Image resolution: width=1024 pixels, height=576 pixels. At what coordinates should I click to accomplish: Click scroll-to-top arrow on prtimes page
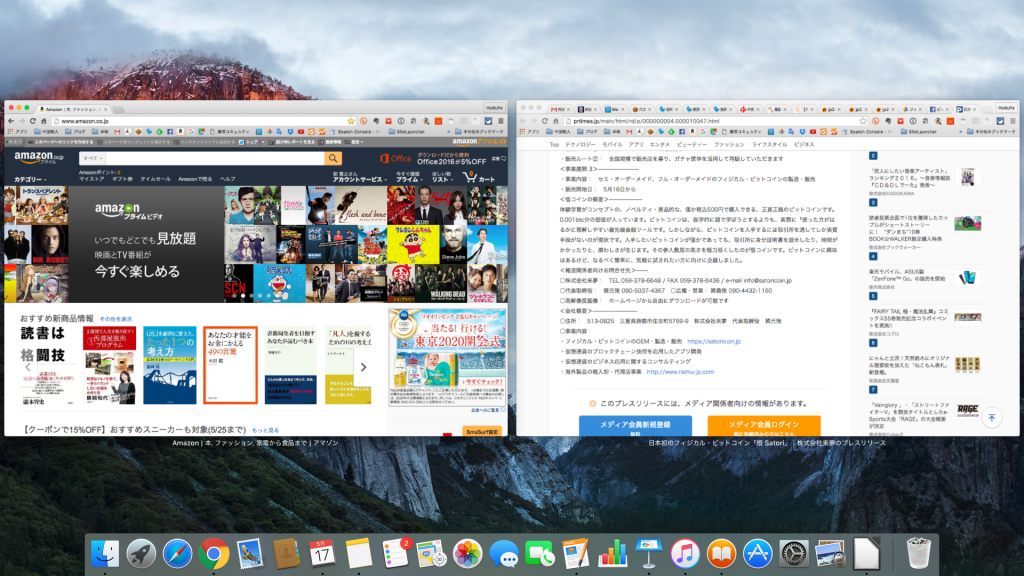tap(991, 418)
